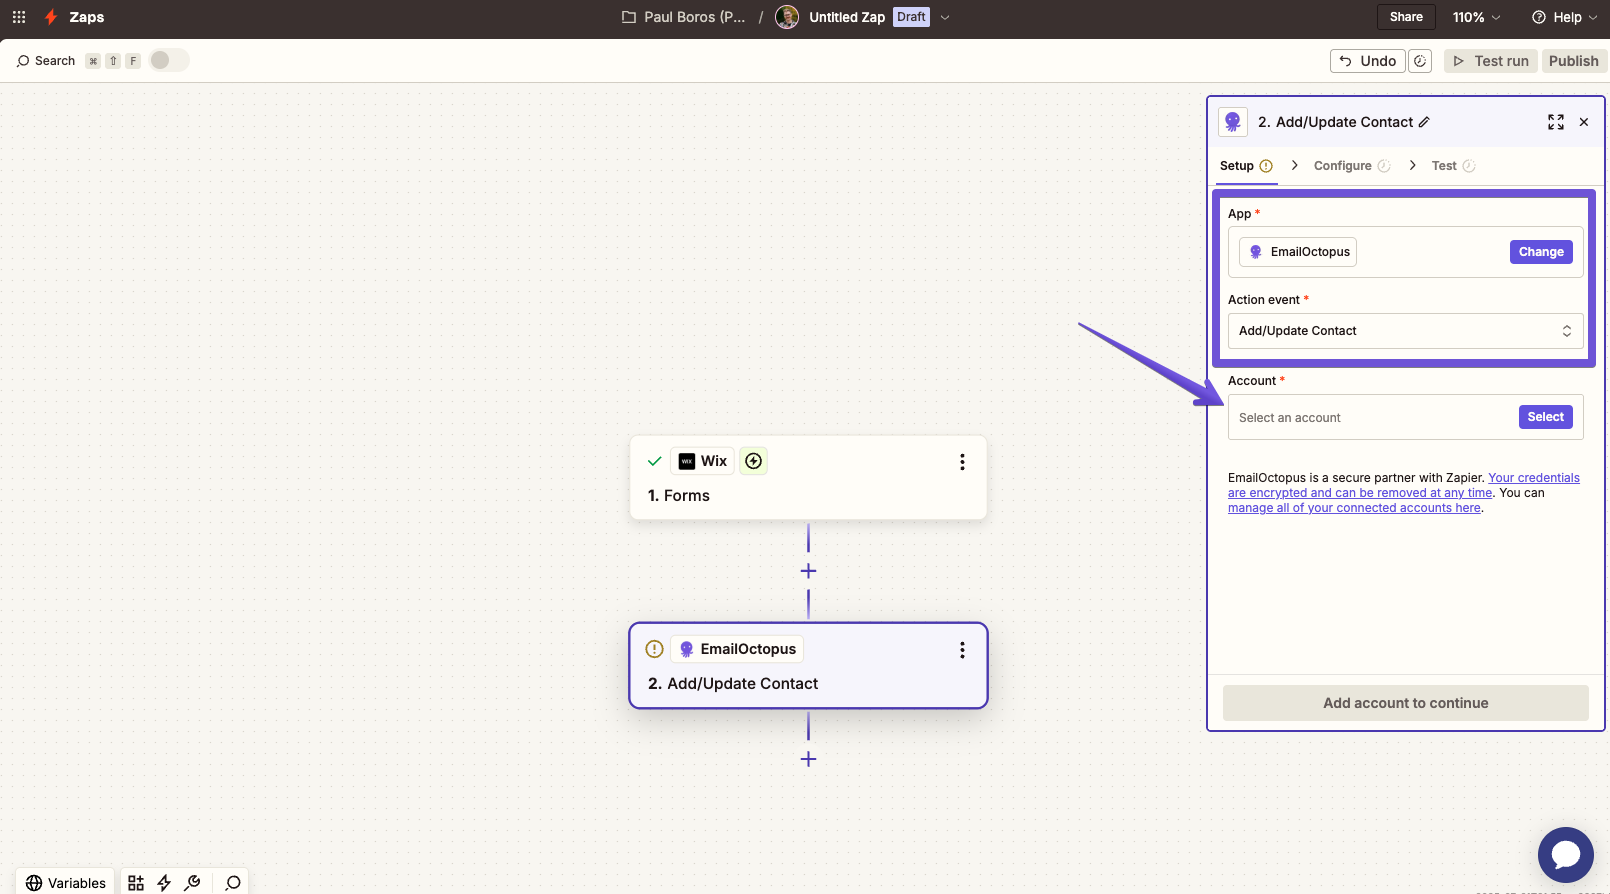Open the Action event dropdown
Image resolution: width=1610 pixels, height=894 pixels.
click(x=1406, y=331)
